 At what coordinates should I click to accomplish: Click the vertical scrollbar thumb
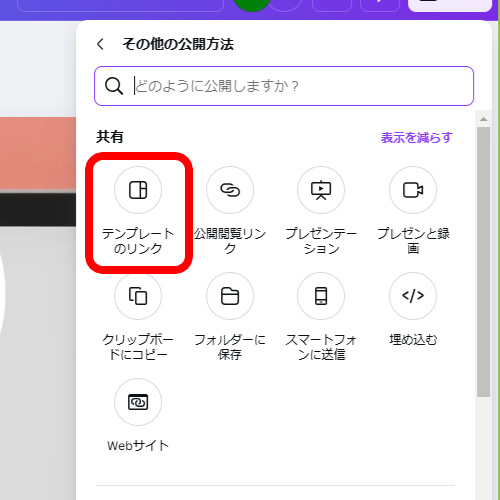point(483,262)
